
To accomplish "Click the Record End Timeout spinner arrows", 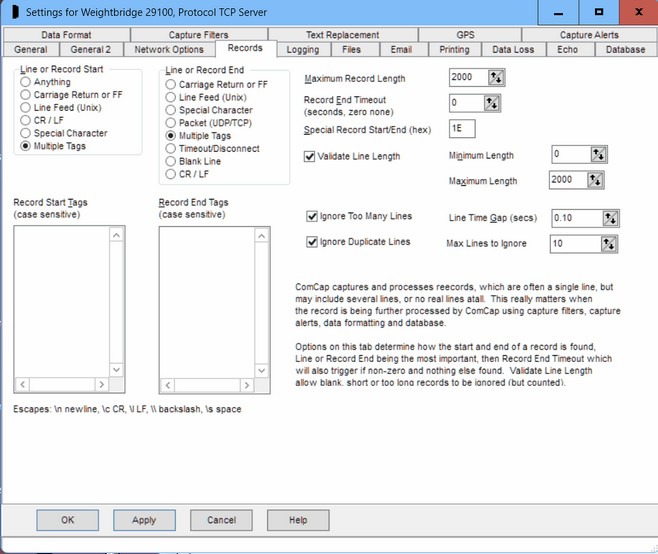I will (x=491, y=103).
